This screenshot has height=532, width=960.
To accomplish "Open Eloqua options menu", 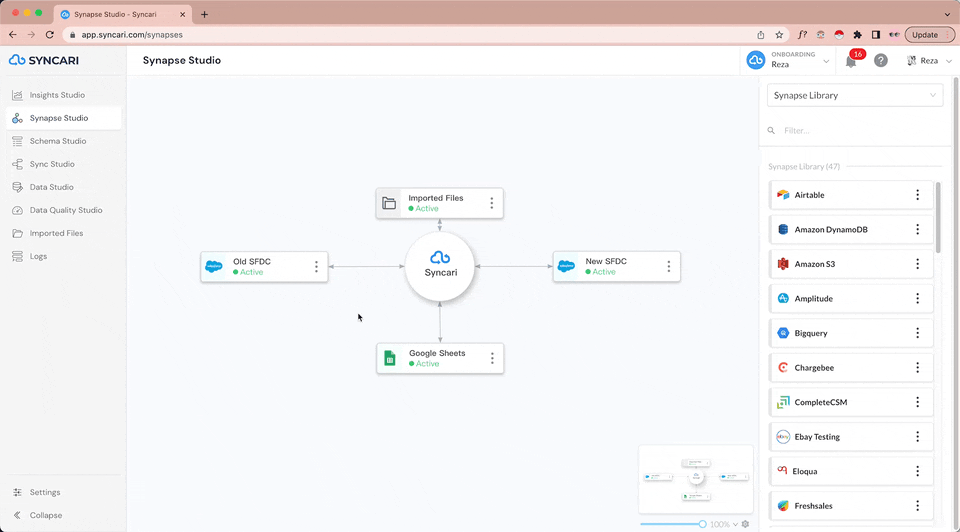I will pos(917,471).
